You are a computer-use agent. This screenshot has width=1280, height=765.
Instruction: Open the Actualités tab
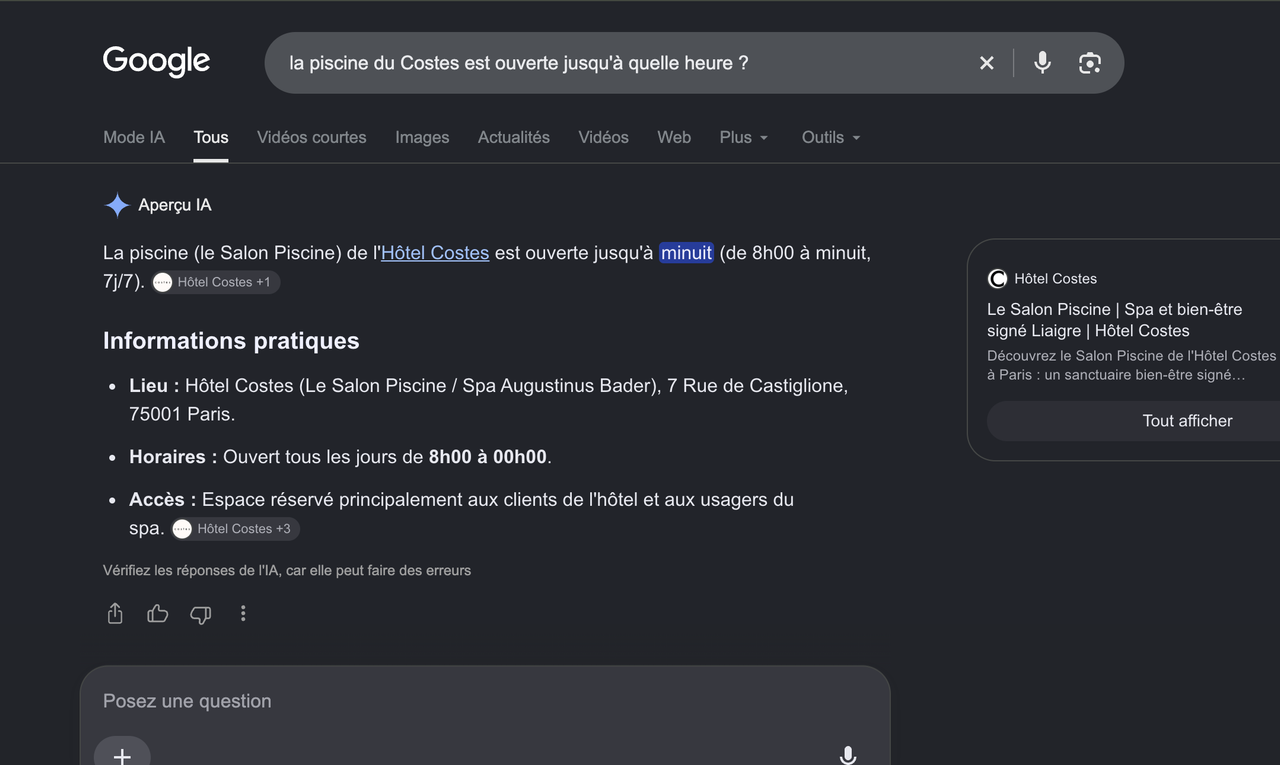(514, 137)
